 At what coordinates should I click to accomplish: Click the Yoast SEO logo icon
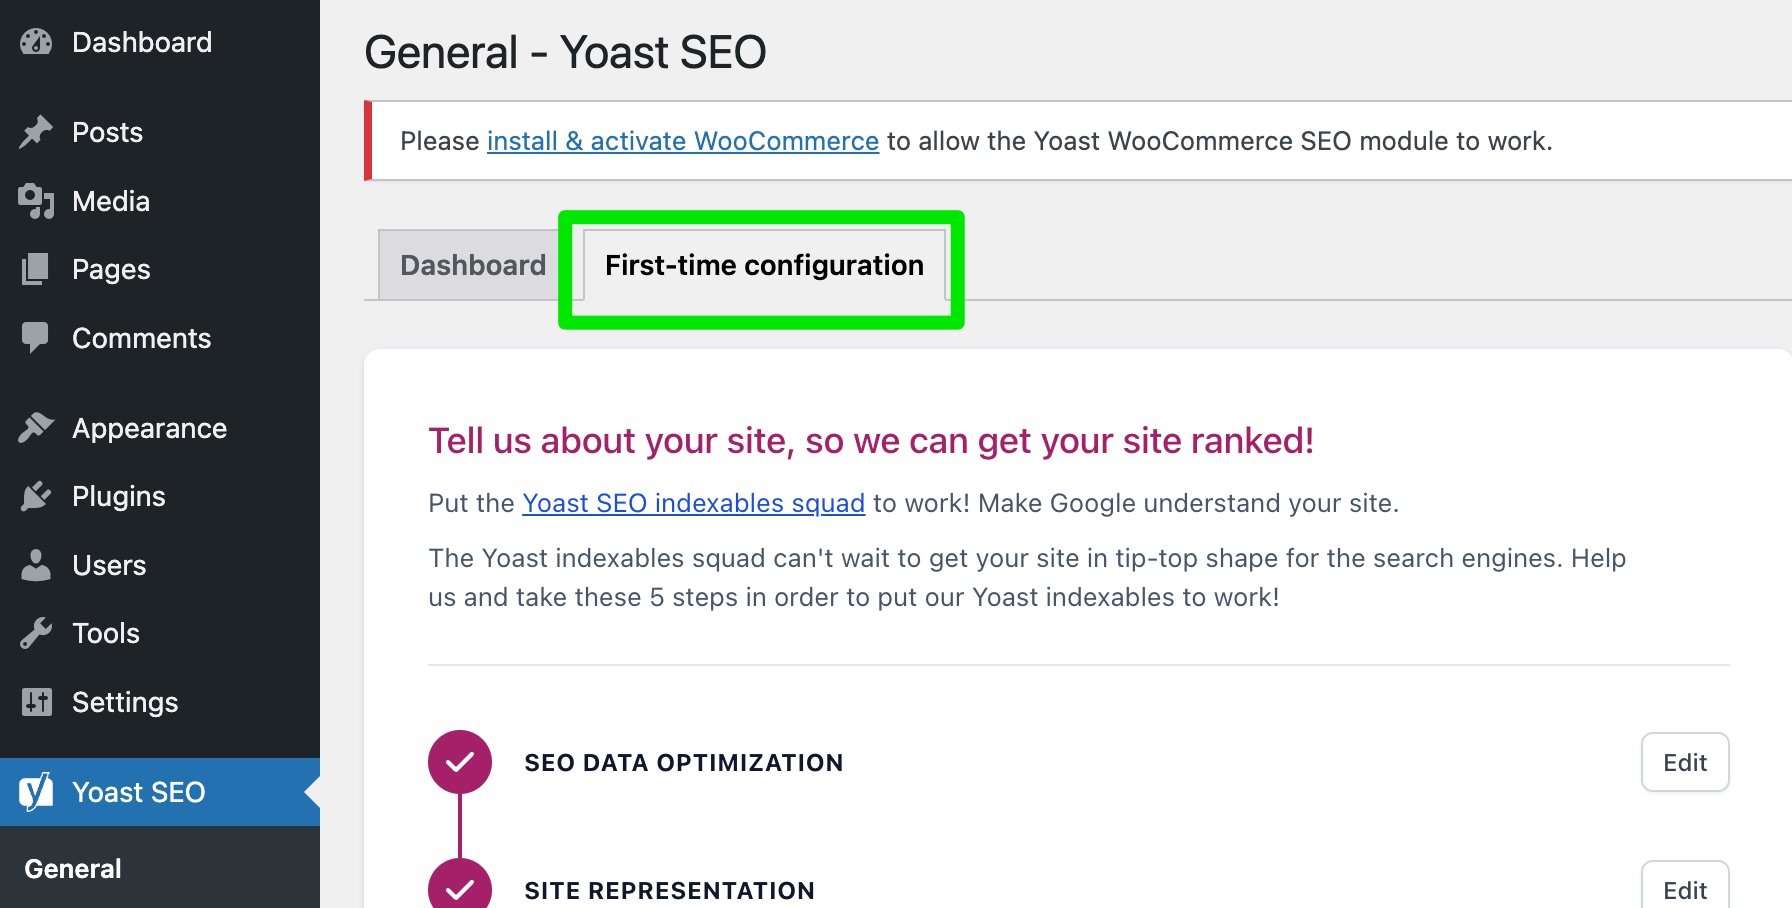click(36, 792)
